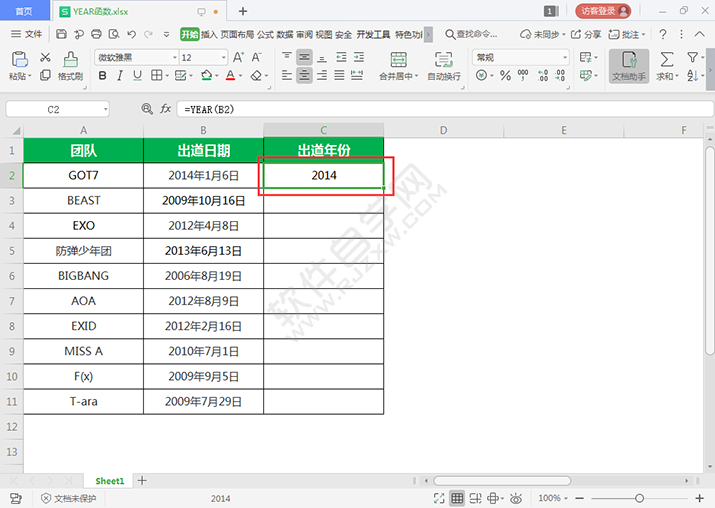
Task: Undo the last action
Action: click(132, 34)
